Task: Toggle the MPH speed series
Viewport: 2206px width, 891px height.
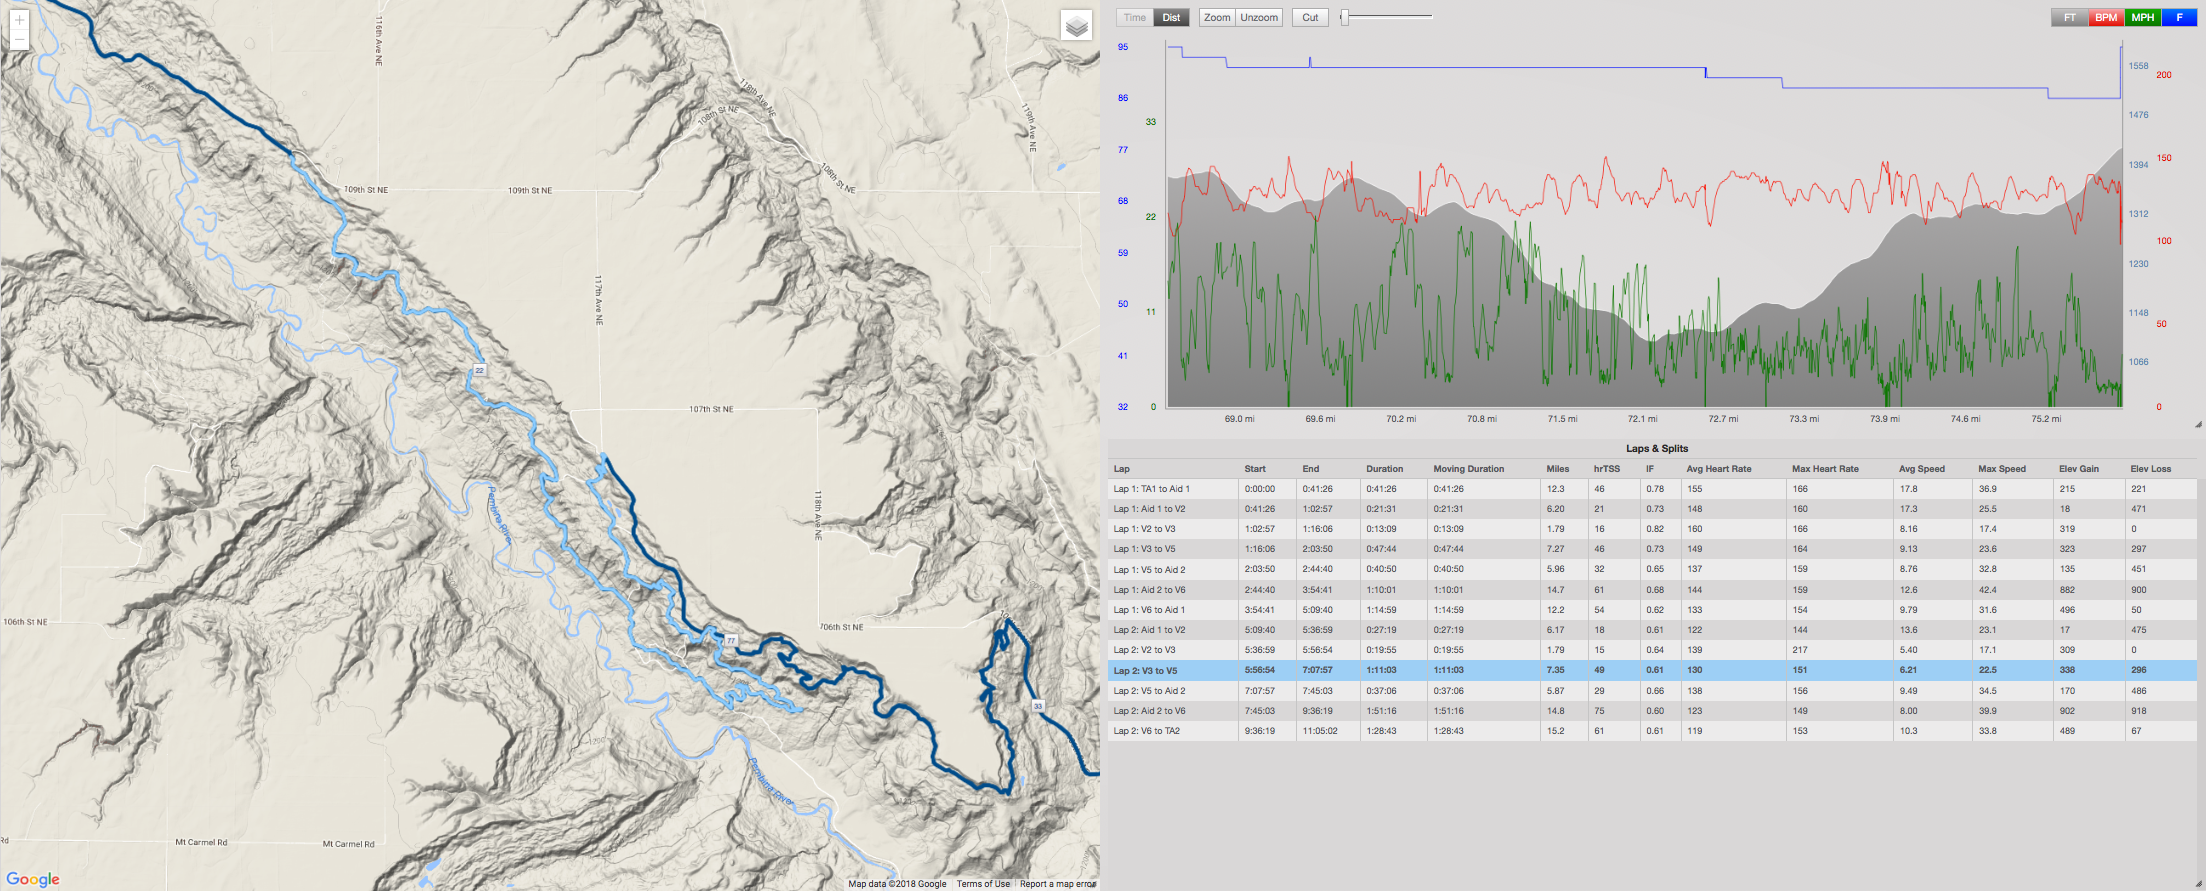Action: [x=2143, y=17]
